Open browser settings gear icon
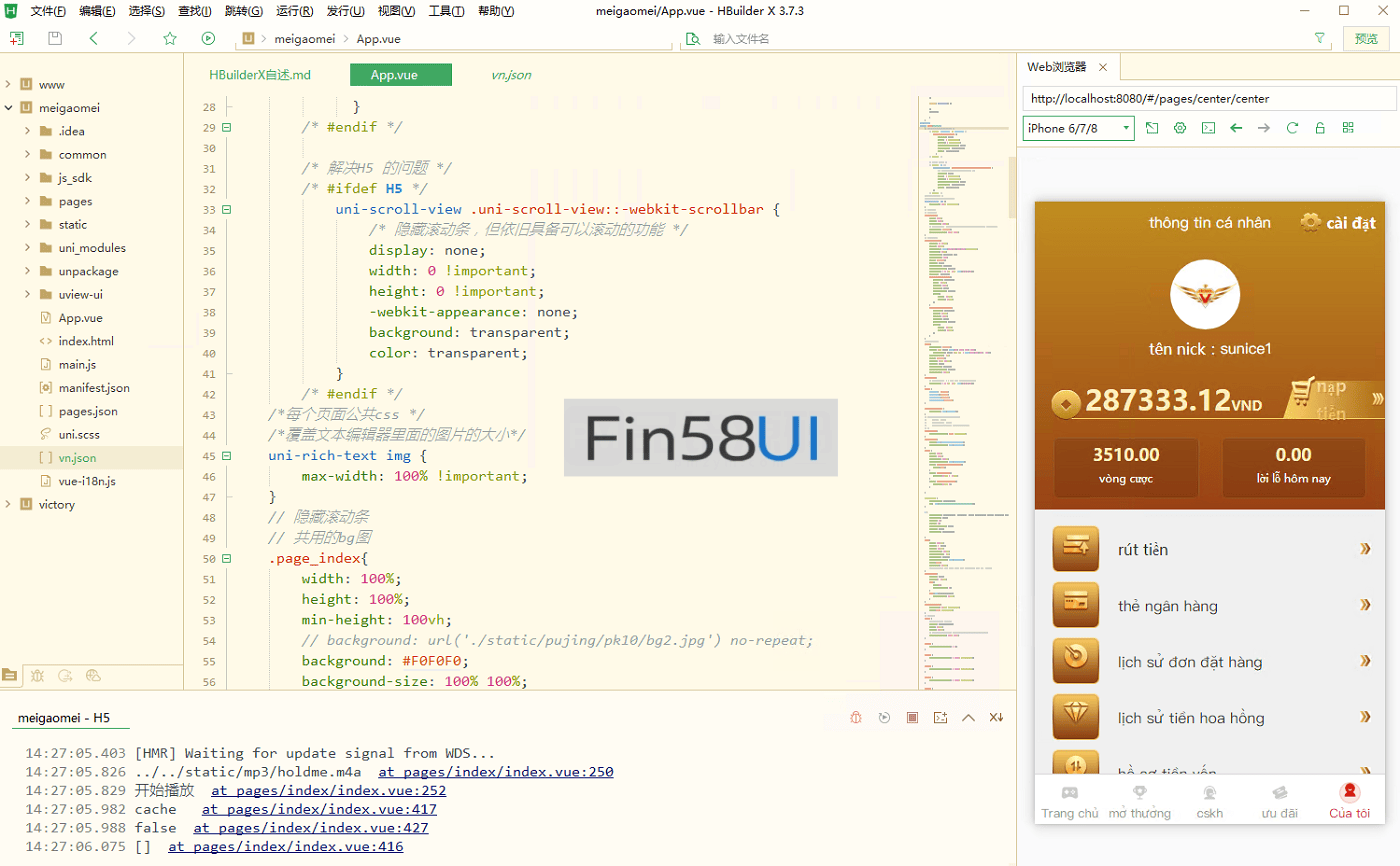The width and height of the screenshot is (1400, 866). [x=1180, y=128]
